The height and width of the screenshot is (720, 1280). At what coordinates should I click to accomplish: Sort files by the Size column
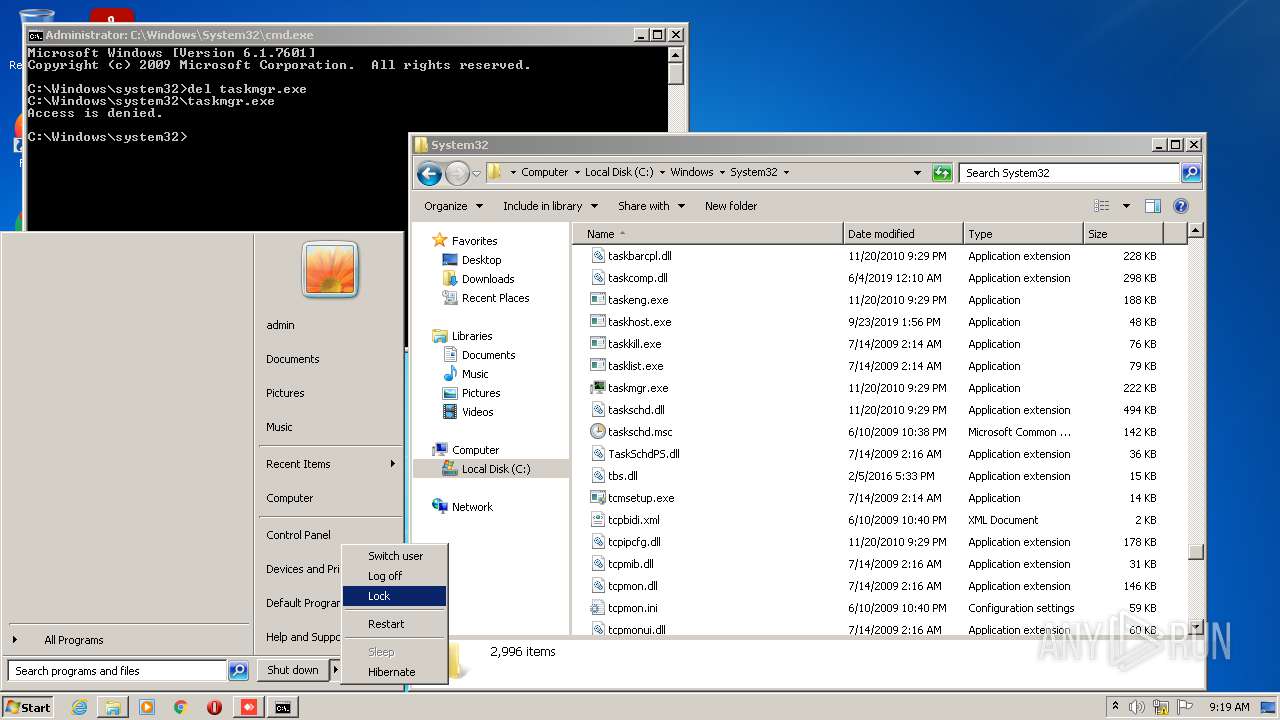tap(1123, 234)
